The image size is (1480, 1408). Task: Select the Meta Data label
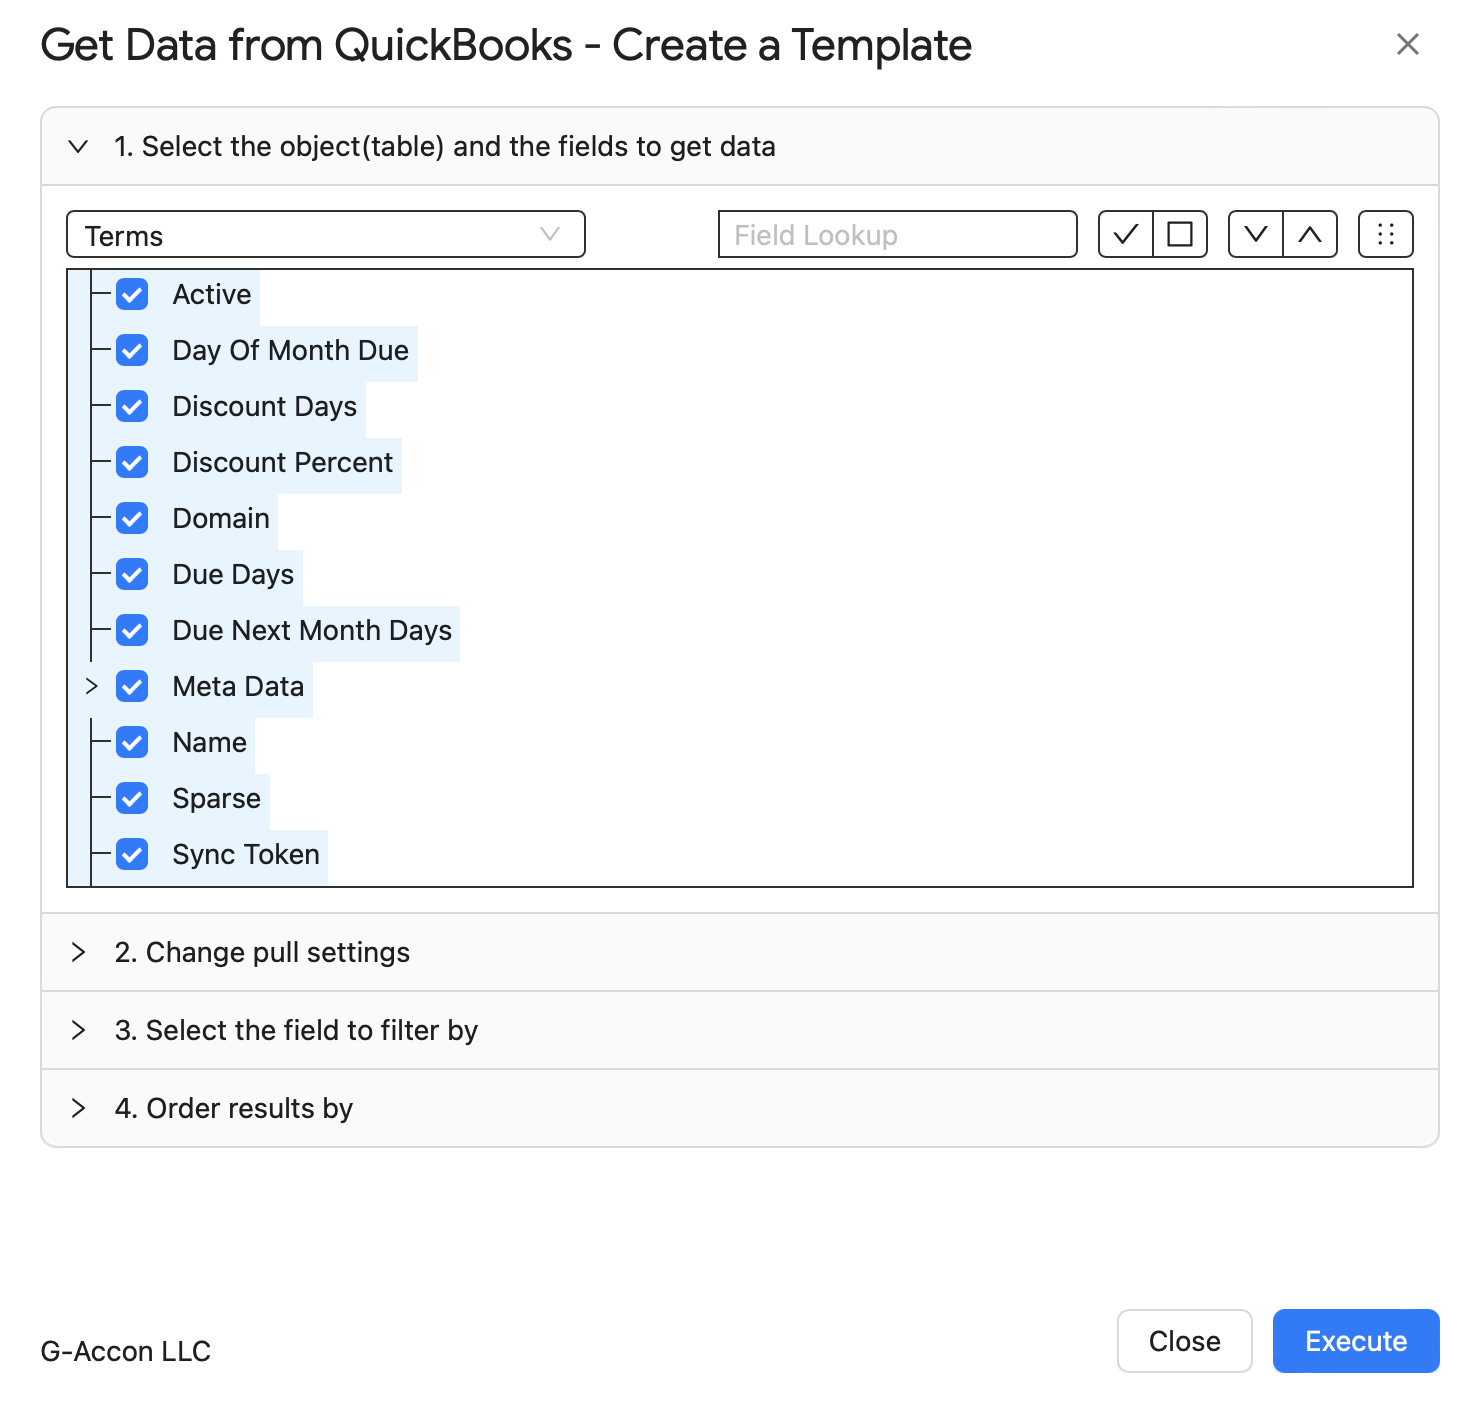tap(238, 686)
